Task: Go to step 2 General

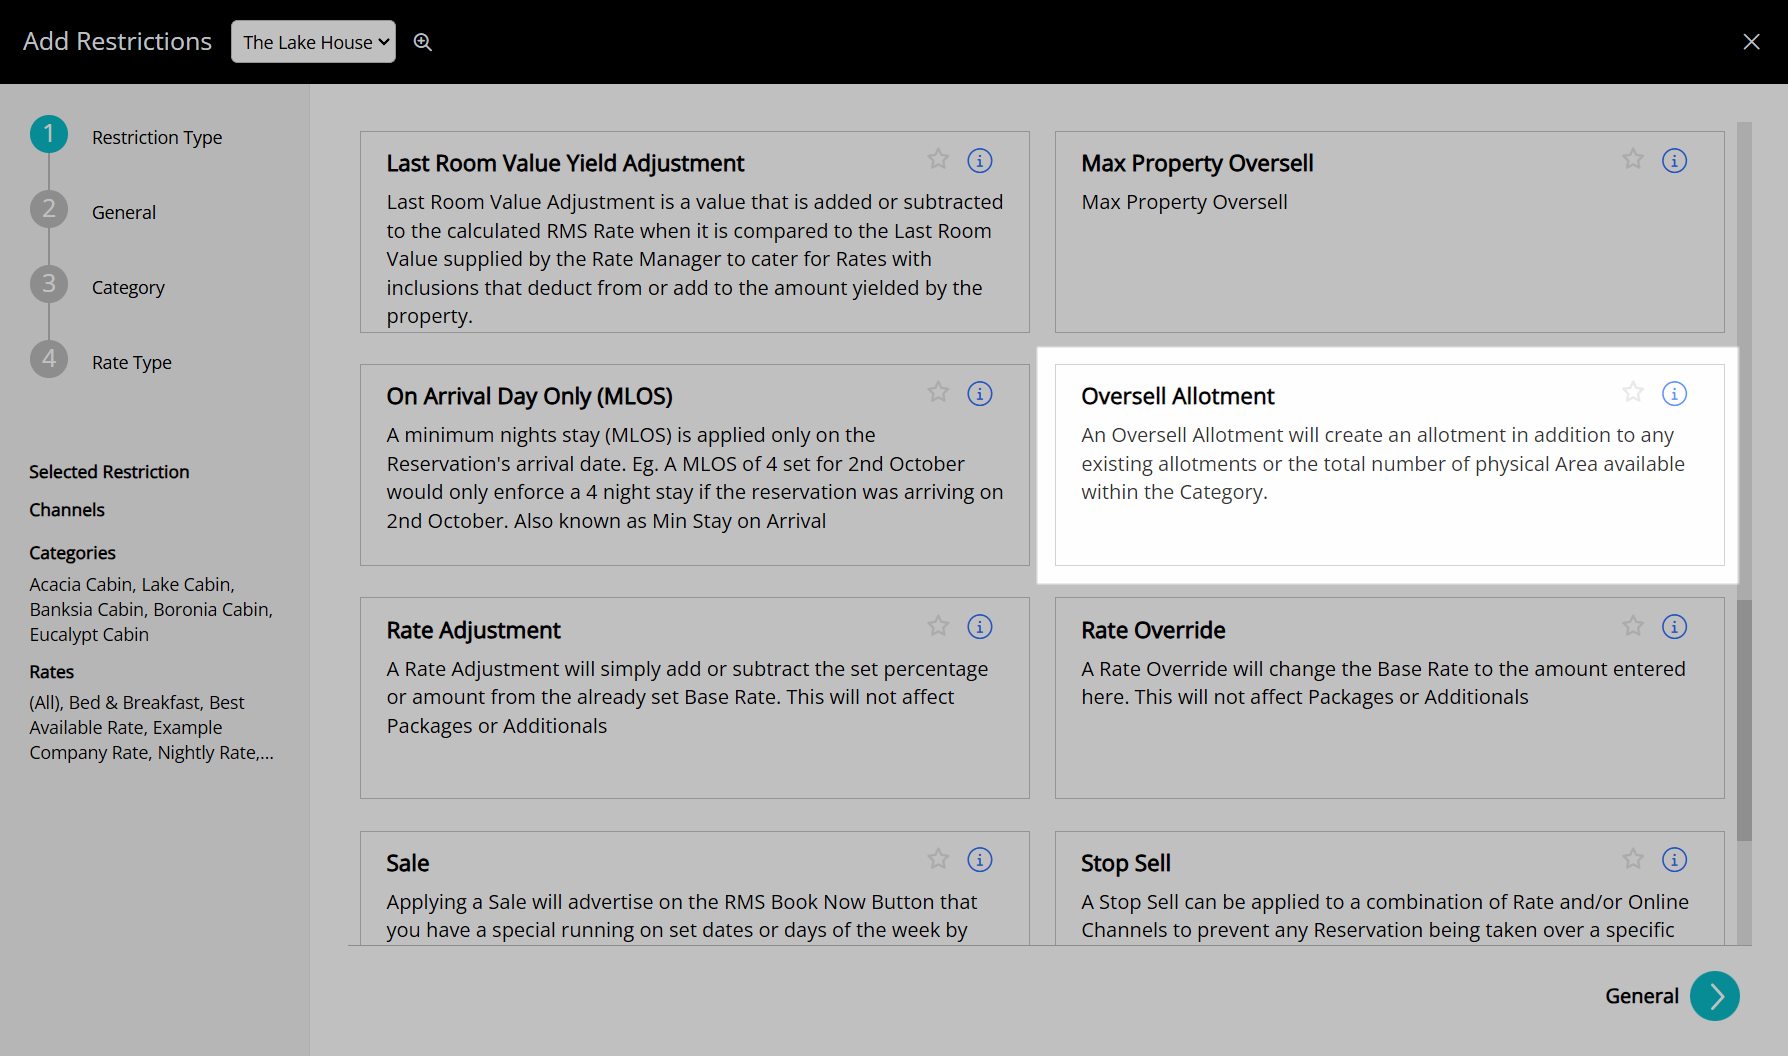Action: 94,210
